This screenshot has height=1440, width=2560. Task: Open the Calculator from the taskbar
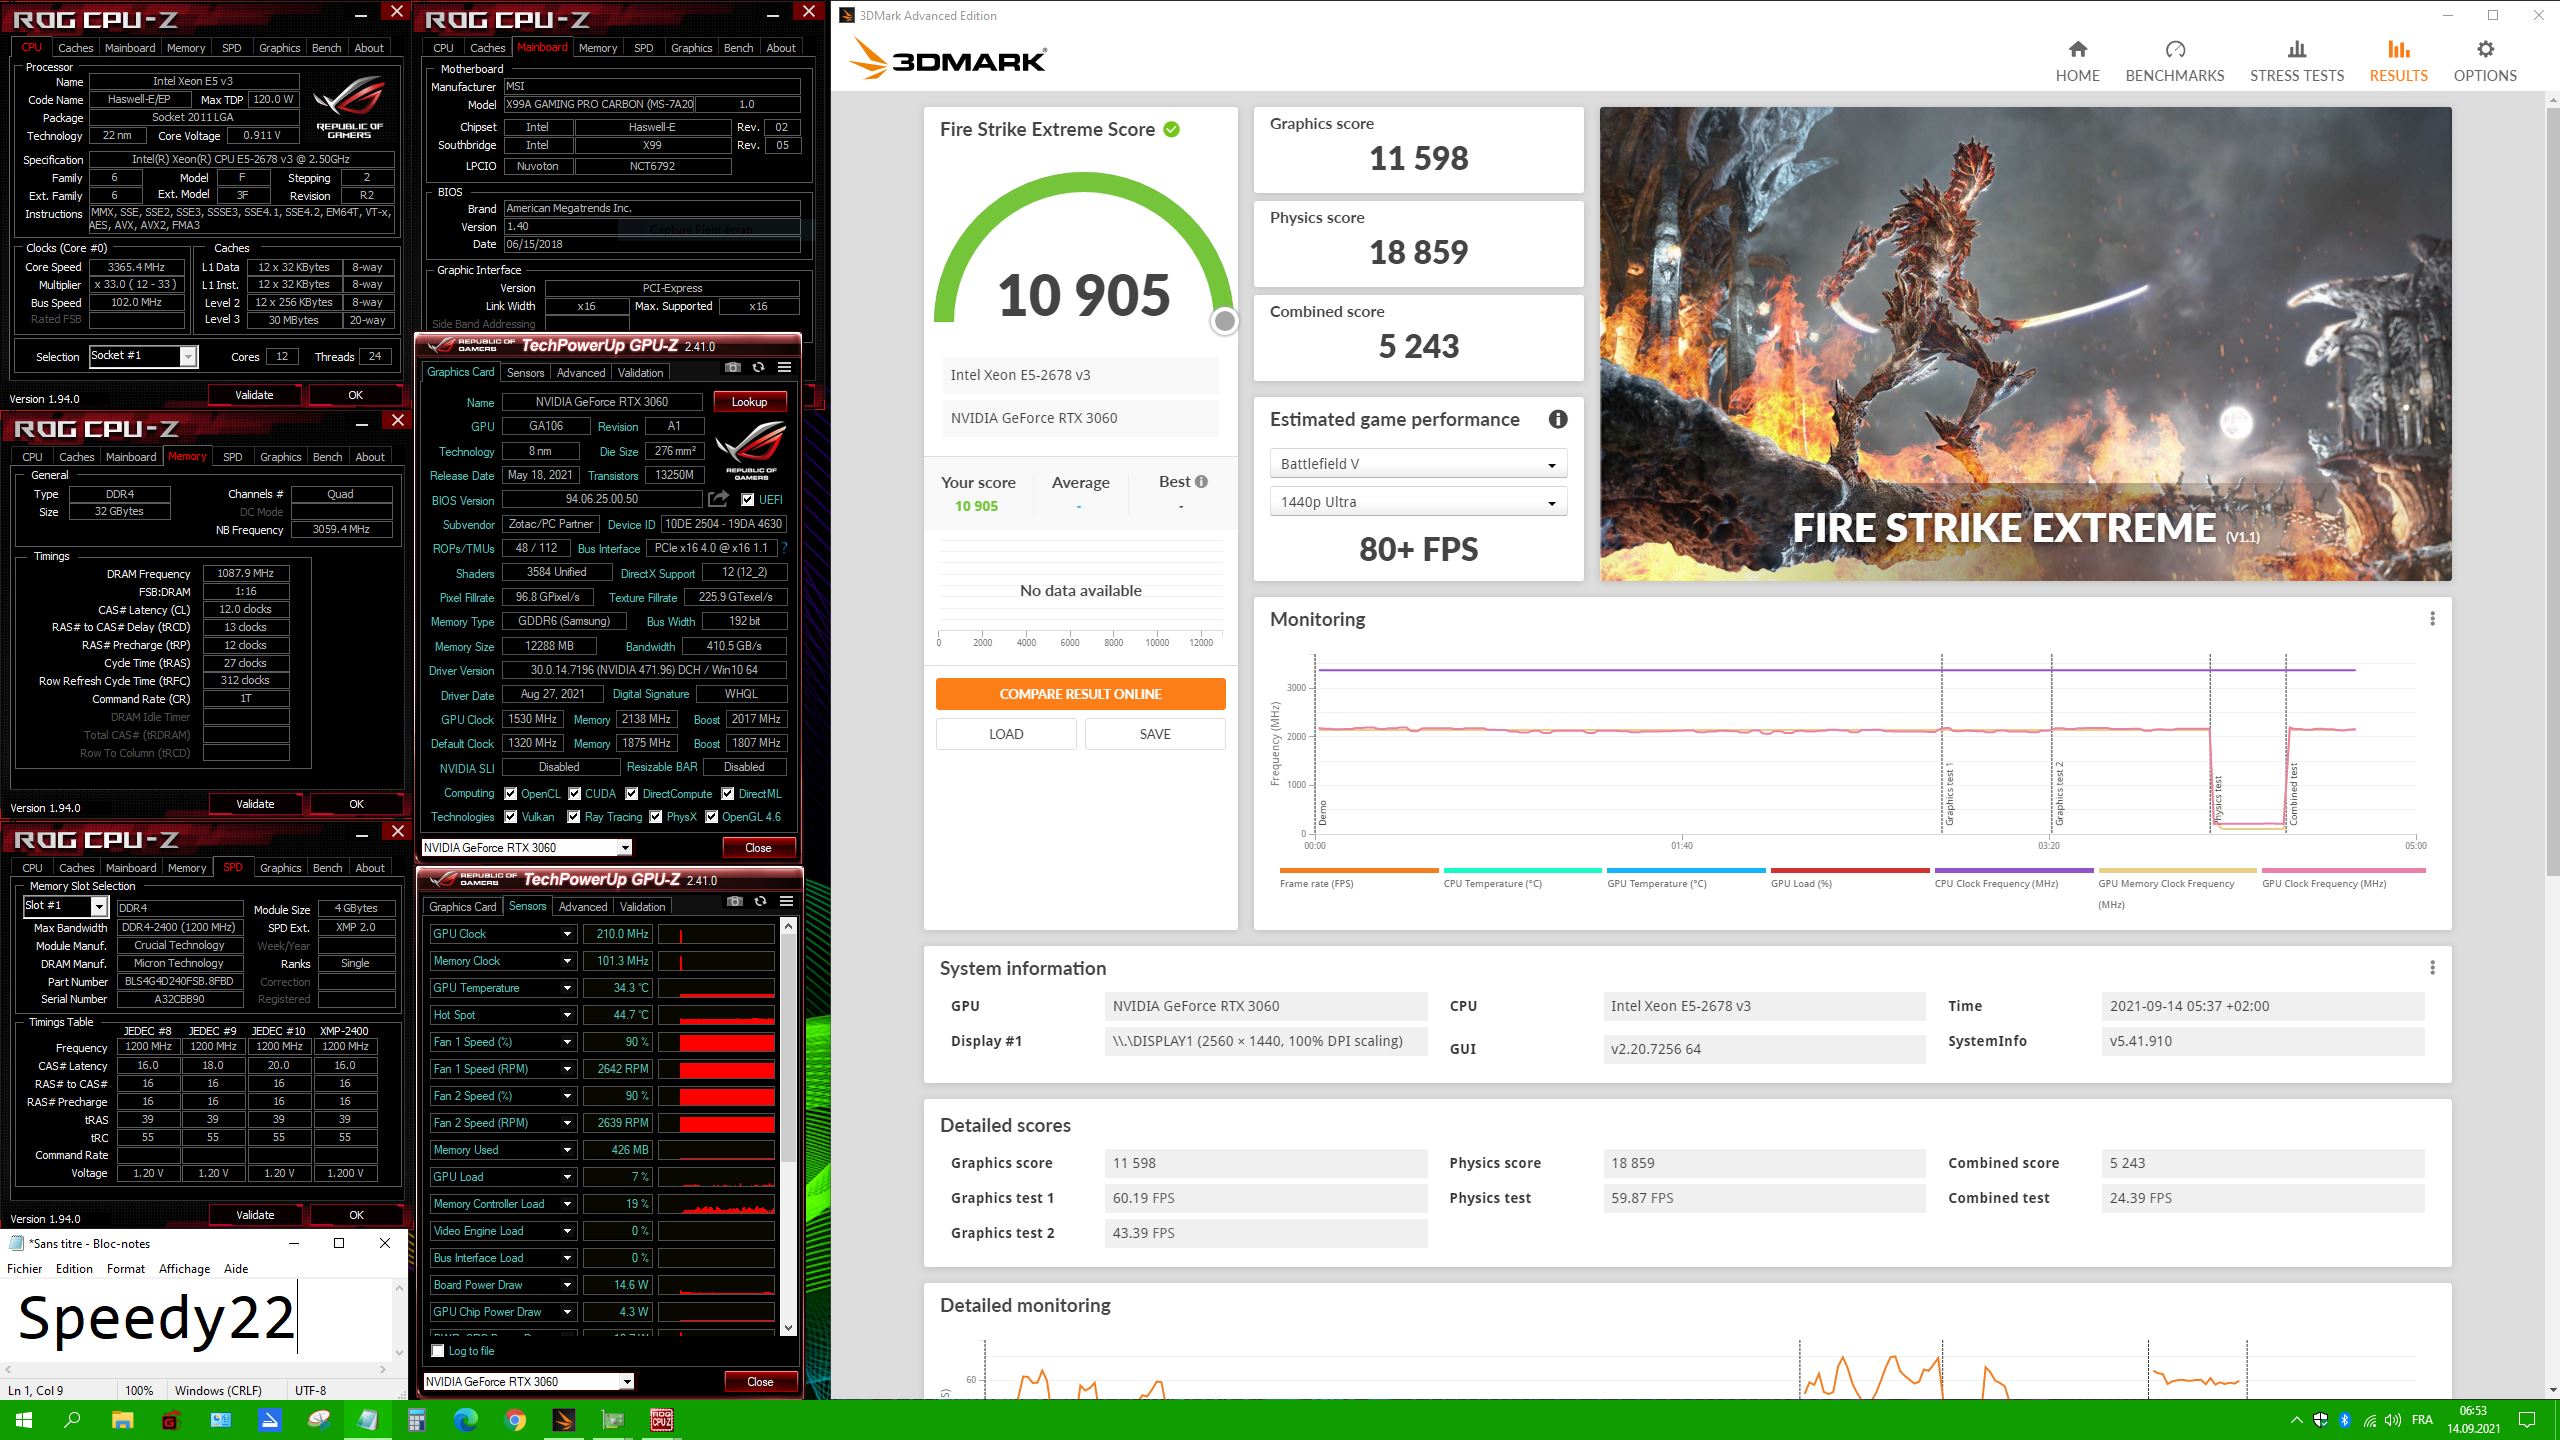(417, 1420)
